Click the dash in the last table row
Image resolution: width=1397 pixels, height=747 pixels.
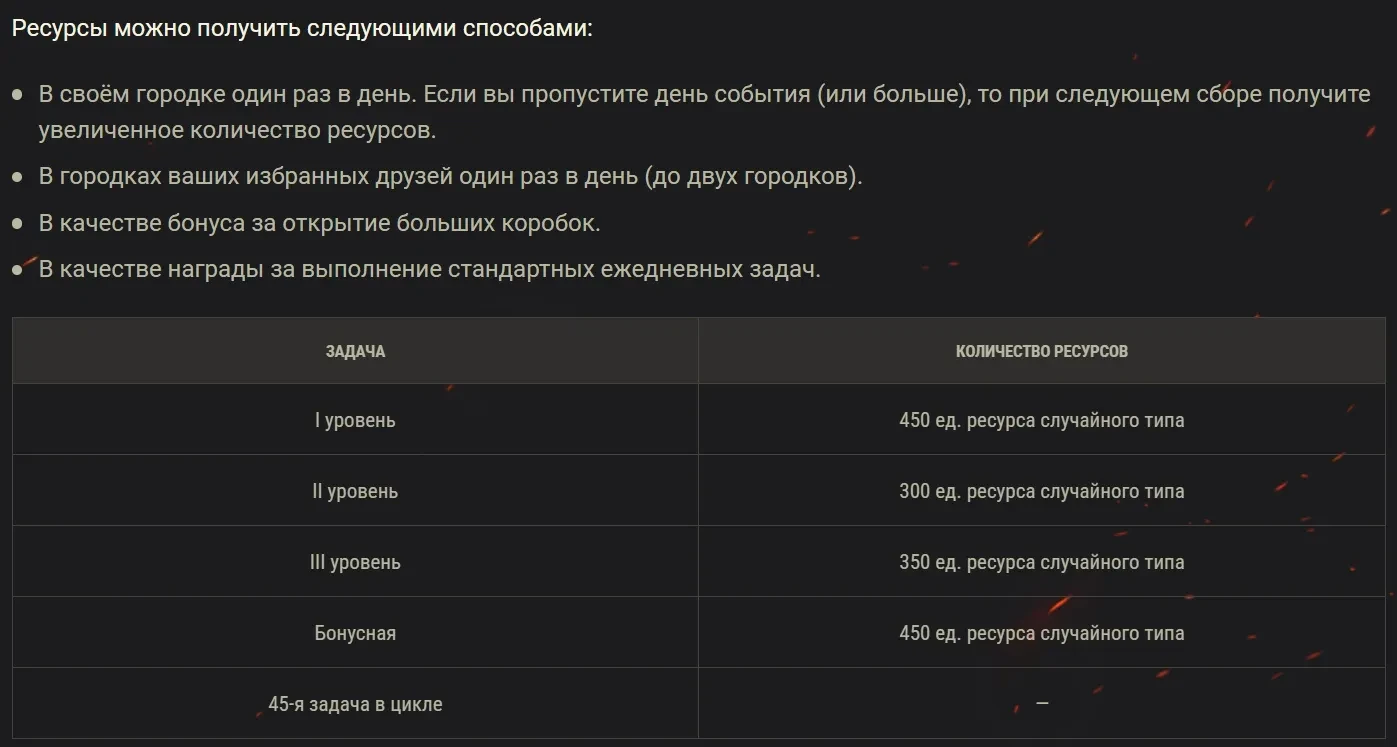click(x=1042, y=703)
